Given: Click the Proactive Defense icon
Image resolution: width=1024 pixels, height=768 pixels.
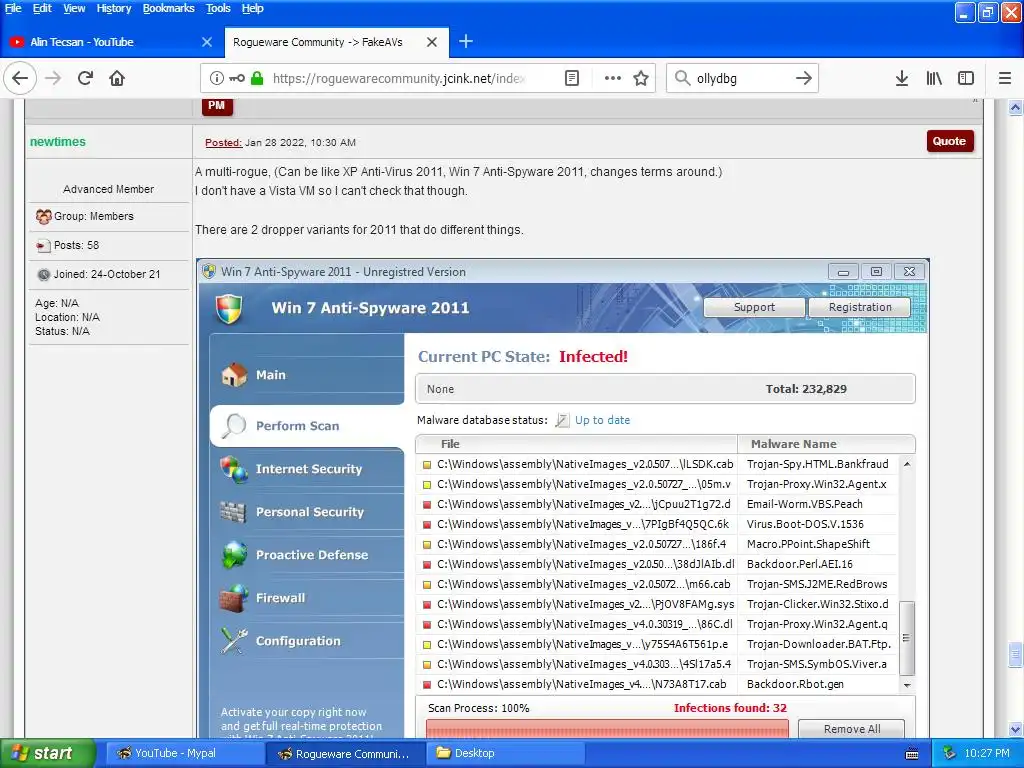Looking at the screenshot, I should (x=234, y=554).
